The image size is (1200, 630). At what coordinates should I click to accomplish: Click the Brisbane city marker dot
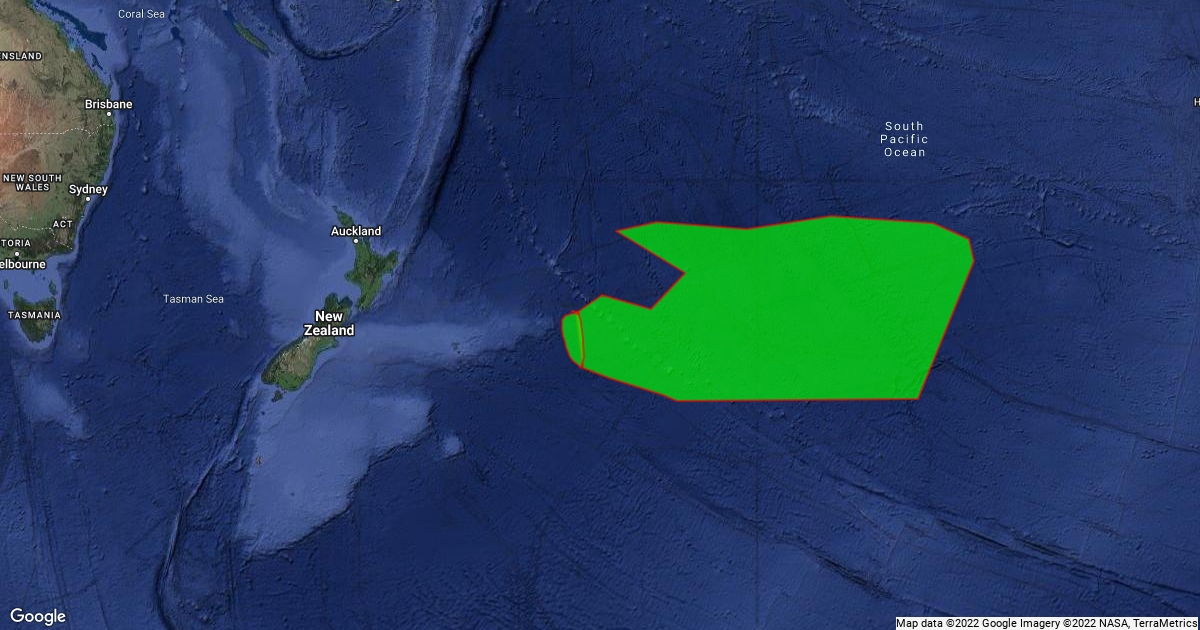pos(111,114)
